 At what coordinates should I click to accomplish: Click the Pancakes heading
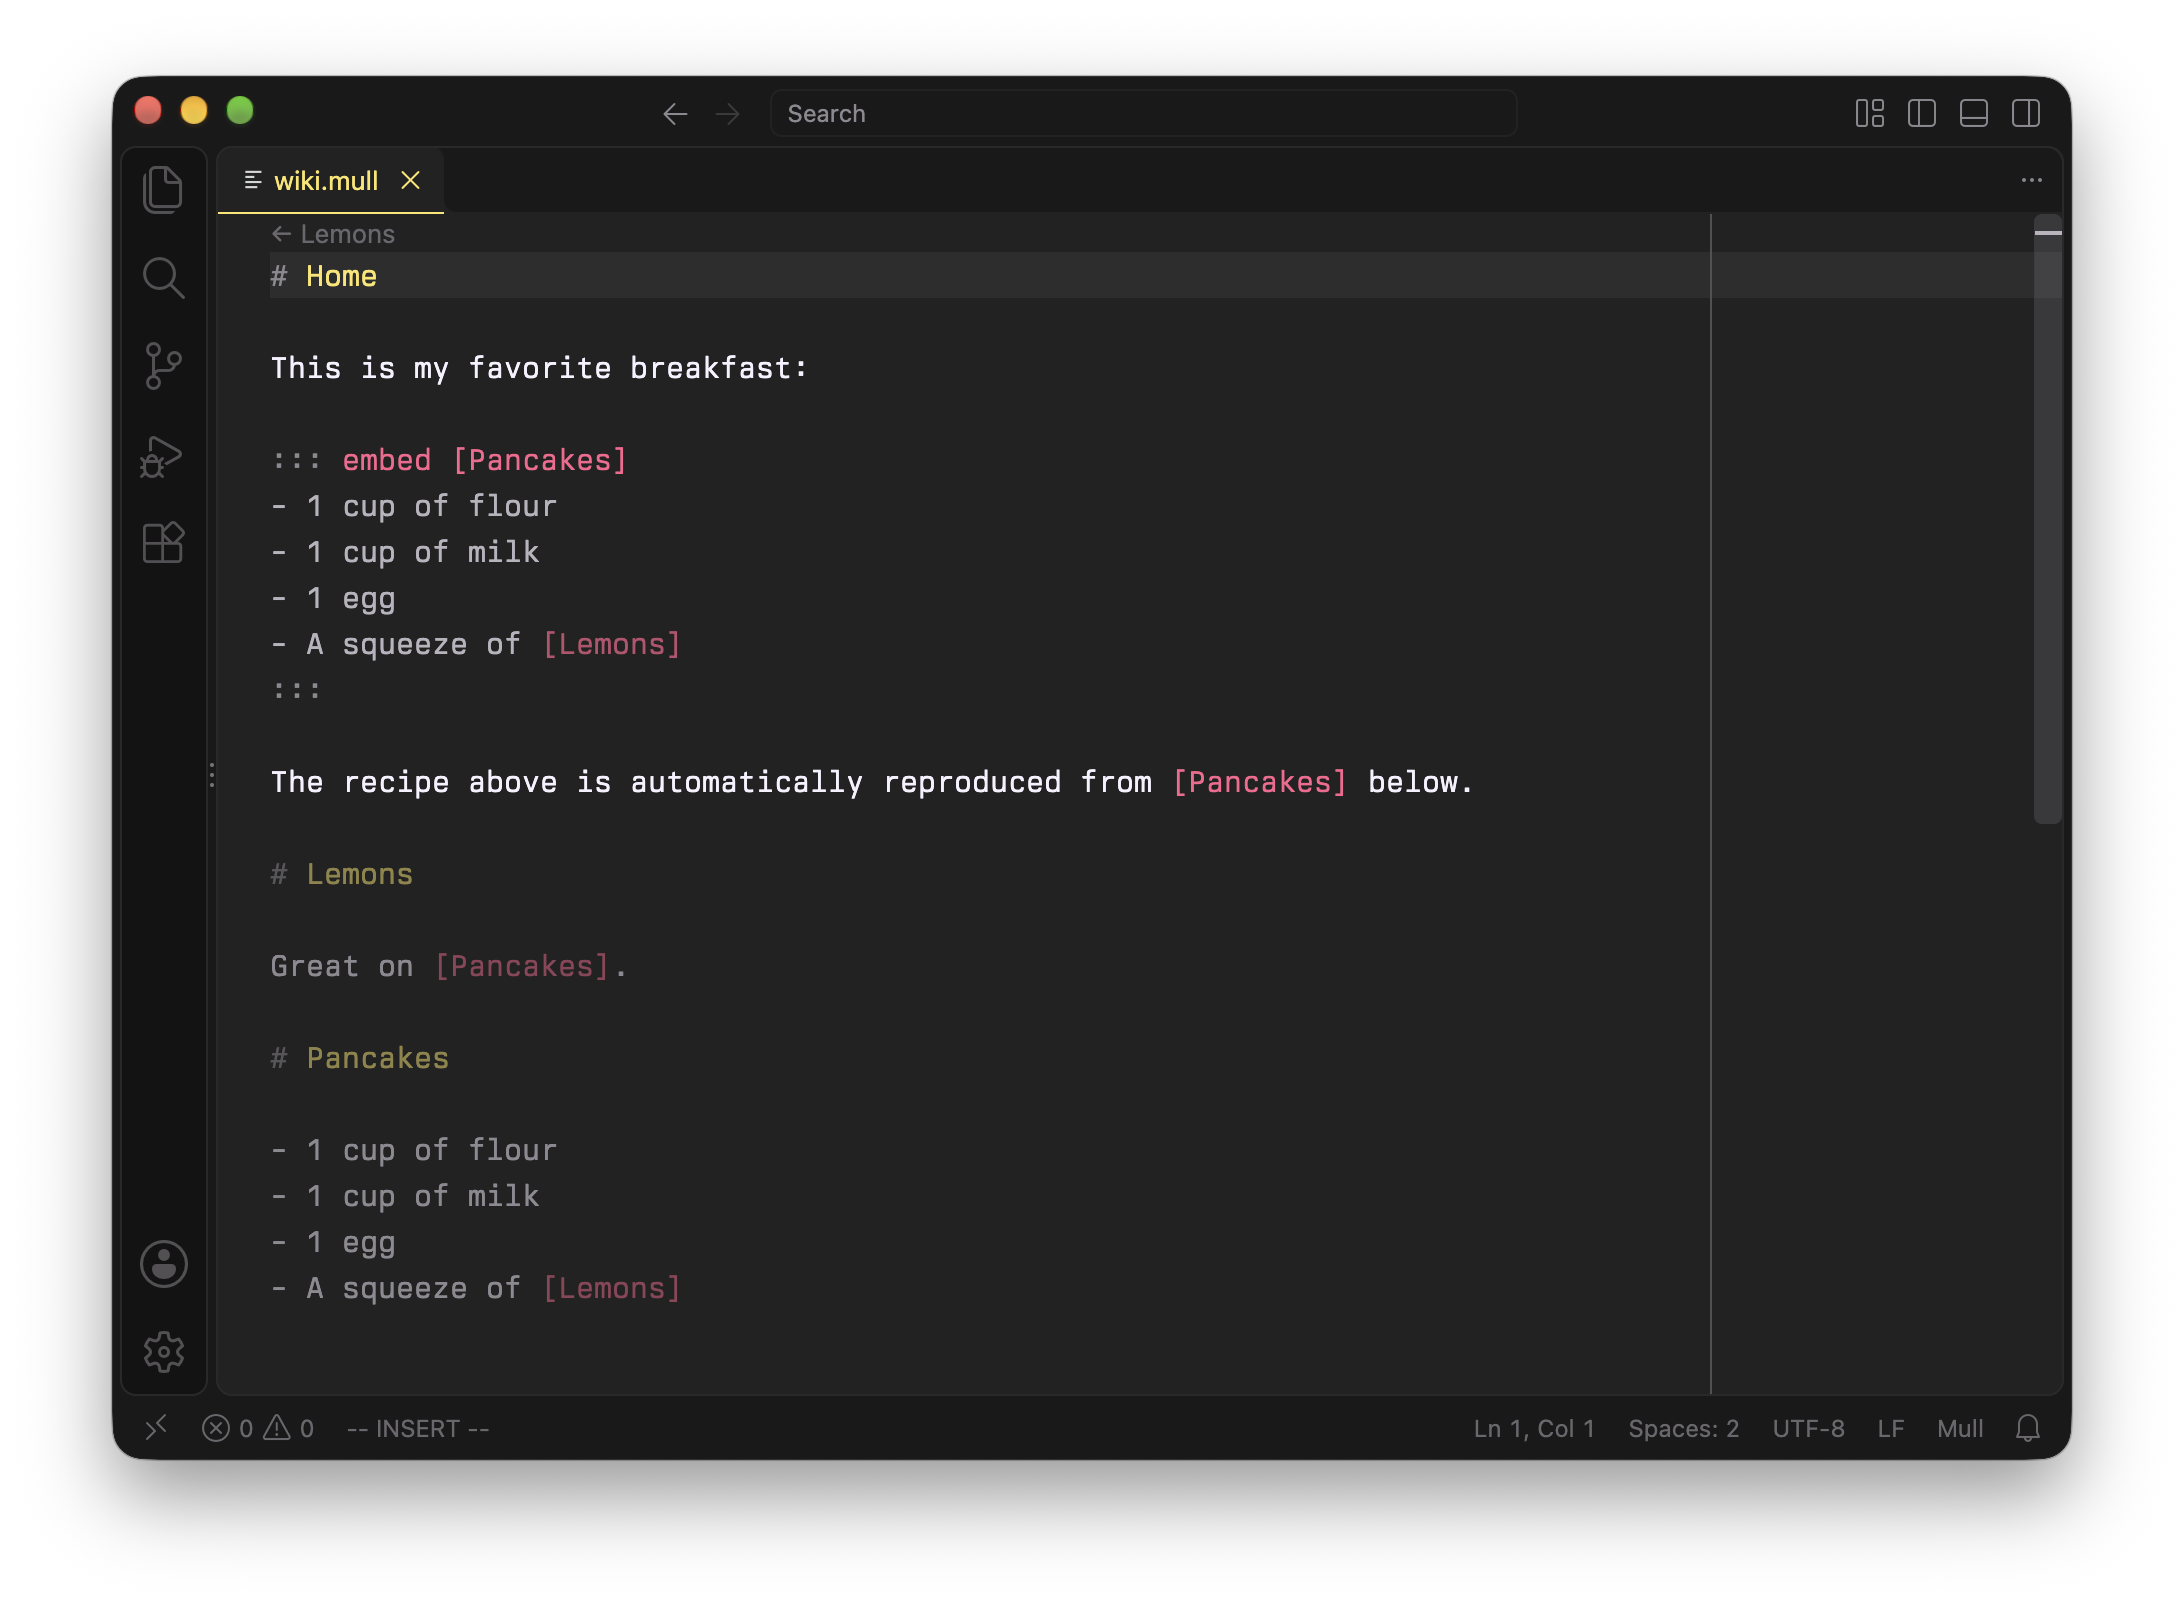point(377,1058)
